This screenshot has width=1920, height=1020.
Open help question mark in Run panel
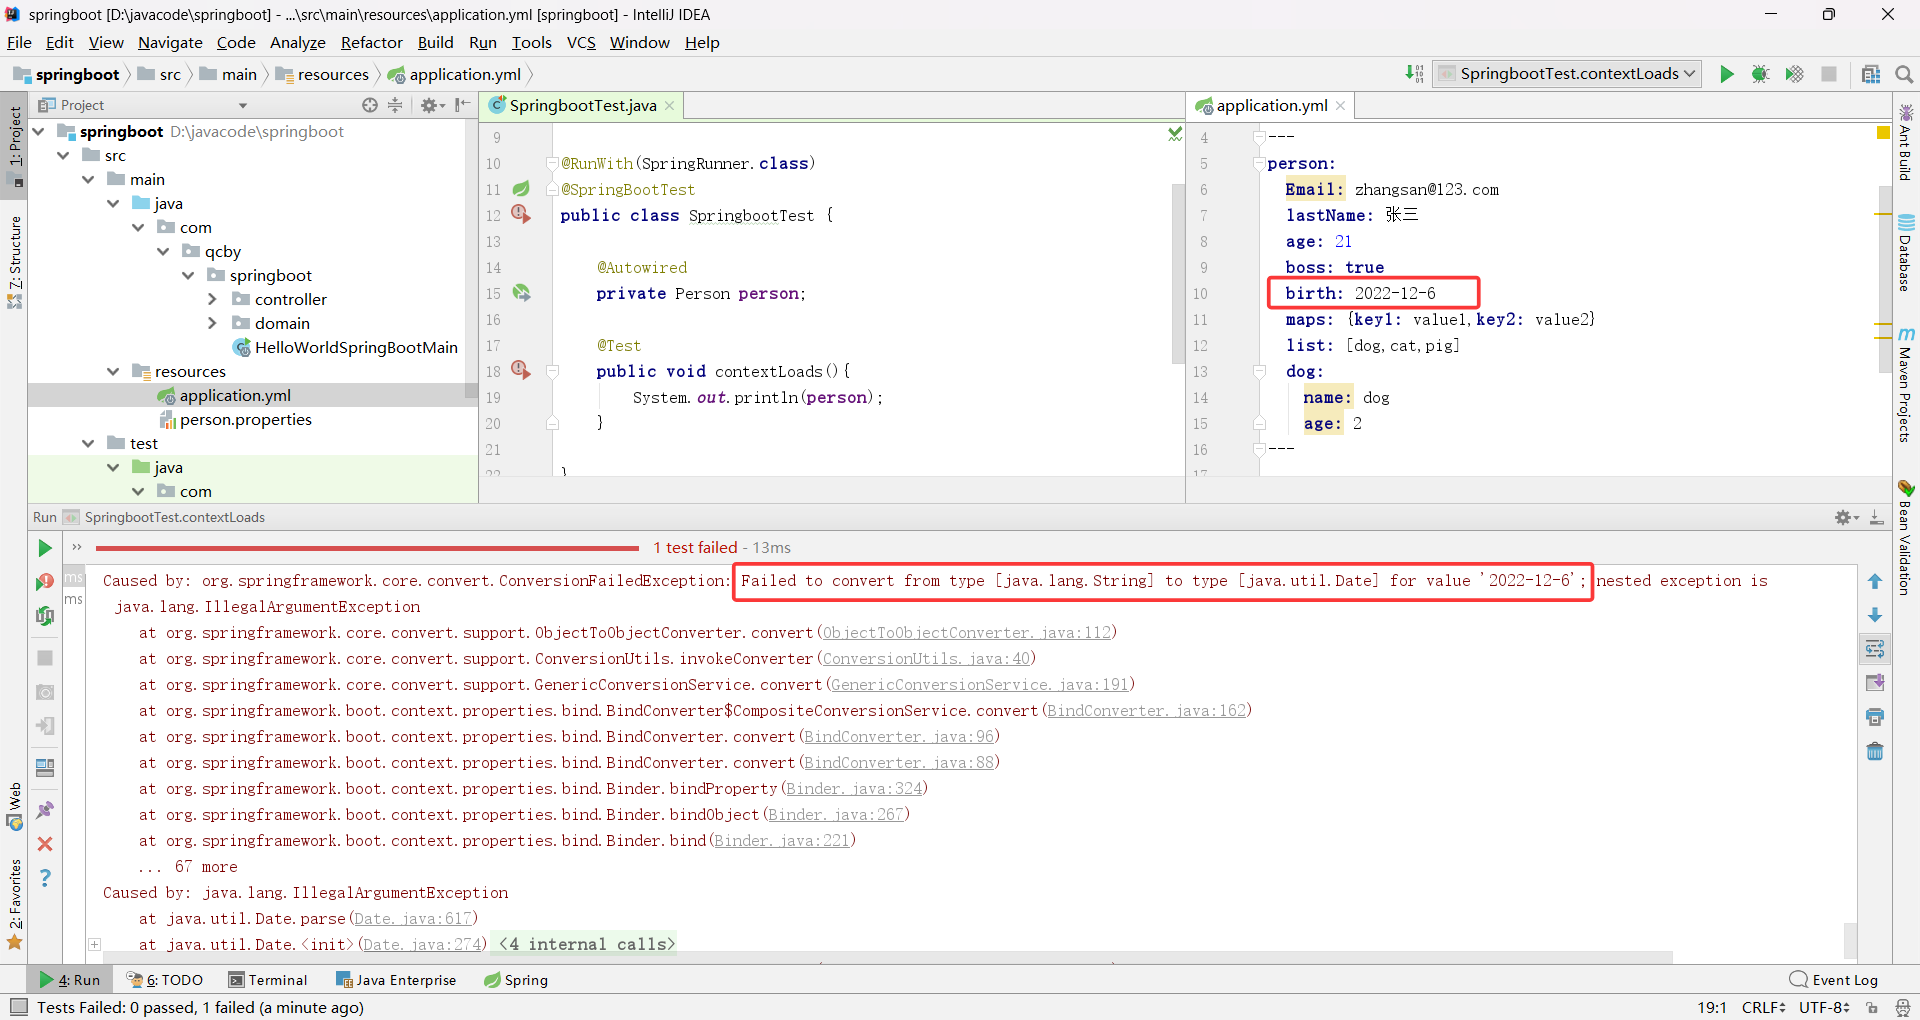pyautogui.click(x=45, y=878)
